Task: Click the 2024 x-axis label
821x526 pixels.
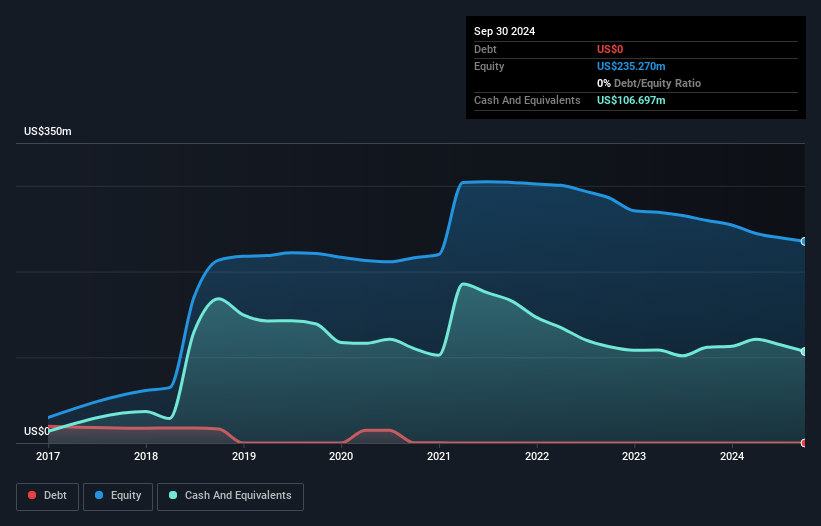Action: (732, 456)
